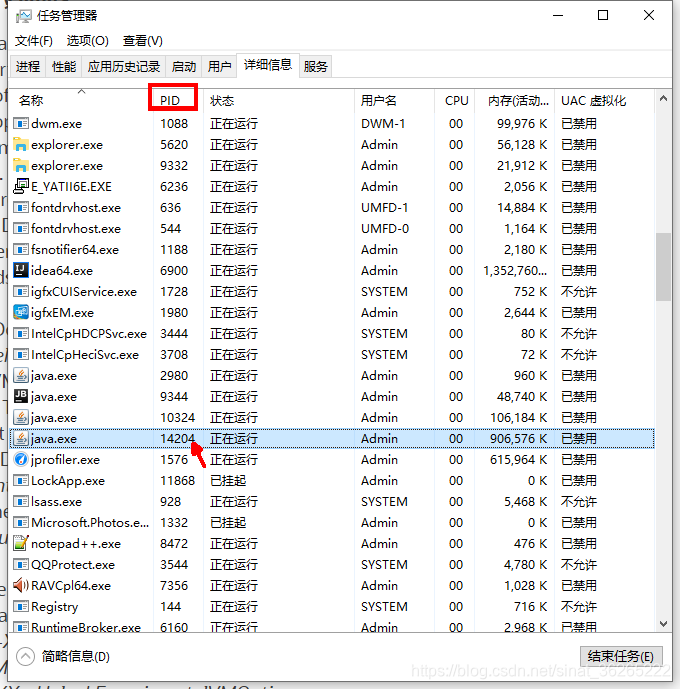
Task: Click the IntelCpHDCPSvc.exe icon
Action: (21, 334)
